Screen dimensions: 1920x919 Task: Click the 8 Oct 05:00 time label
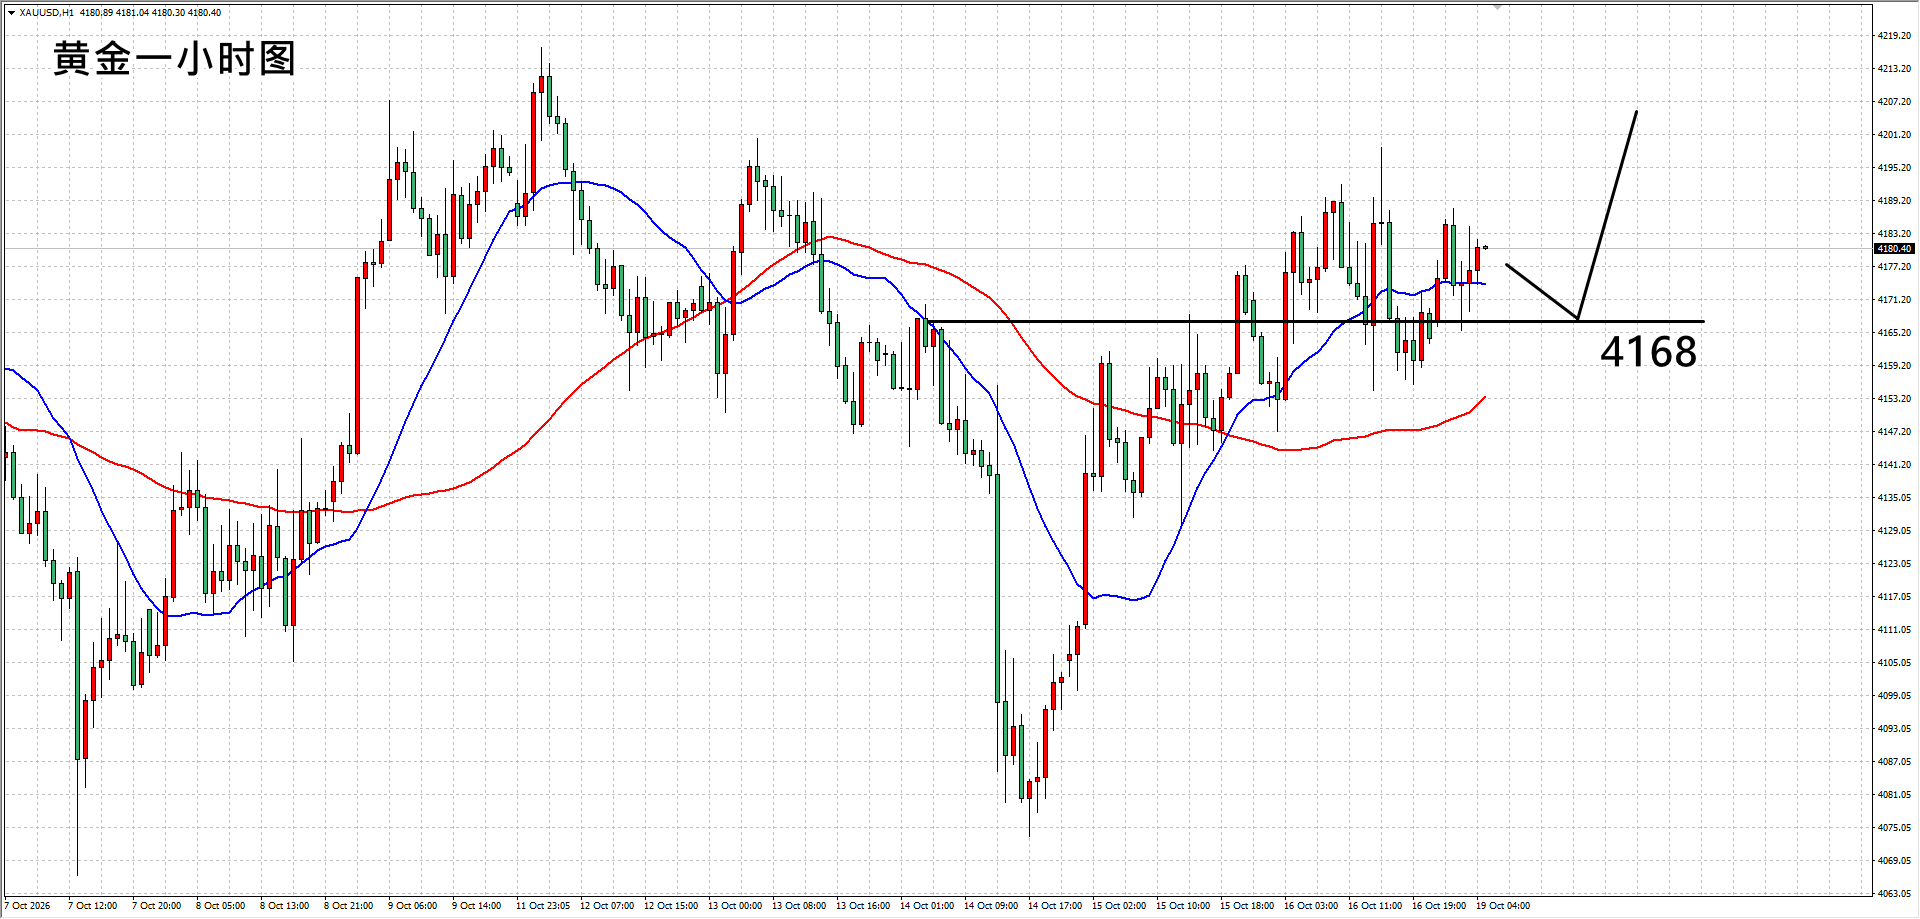[x=221, y=906]
